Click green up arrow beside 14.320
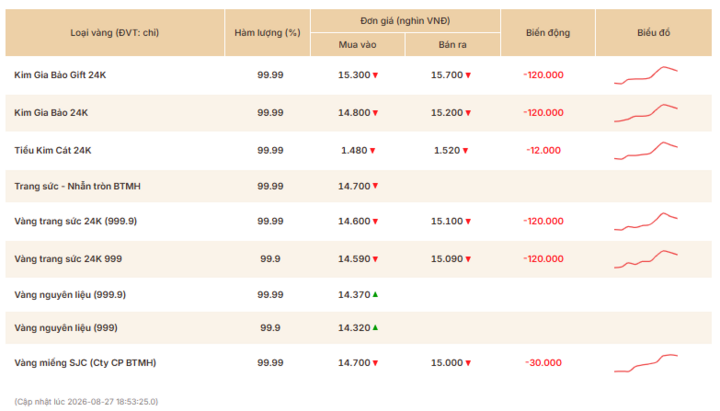 pyautogui.click(x=375, y=327)
